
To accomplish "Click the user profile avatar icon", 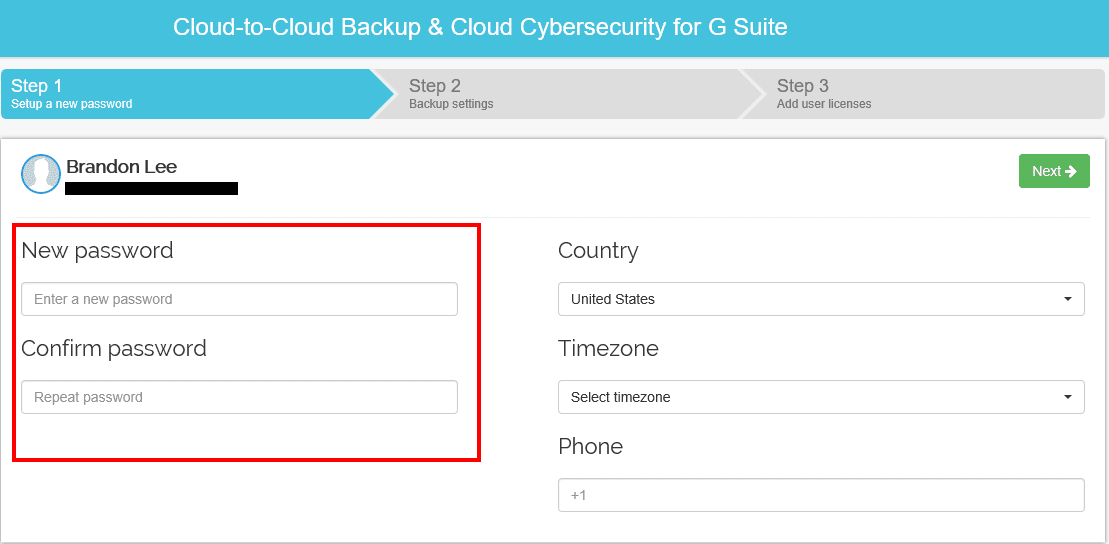I will (x=41, y=174).
